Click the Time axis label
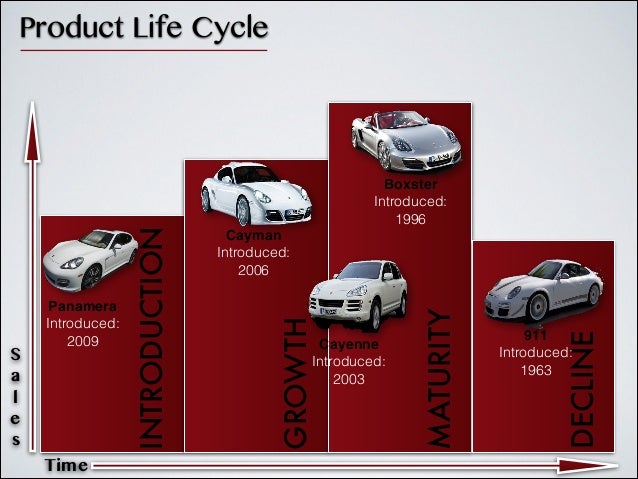The height and width of the screenshot is (479, 638). click(66, 465)
